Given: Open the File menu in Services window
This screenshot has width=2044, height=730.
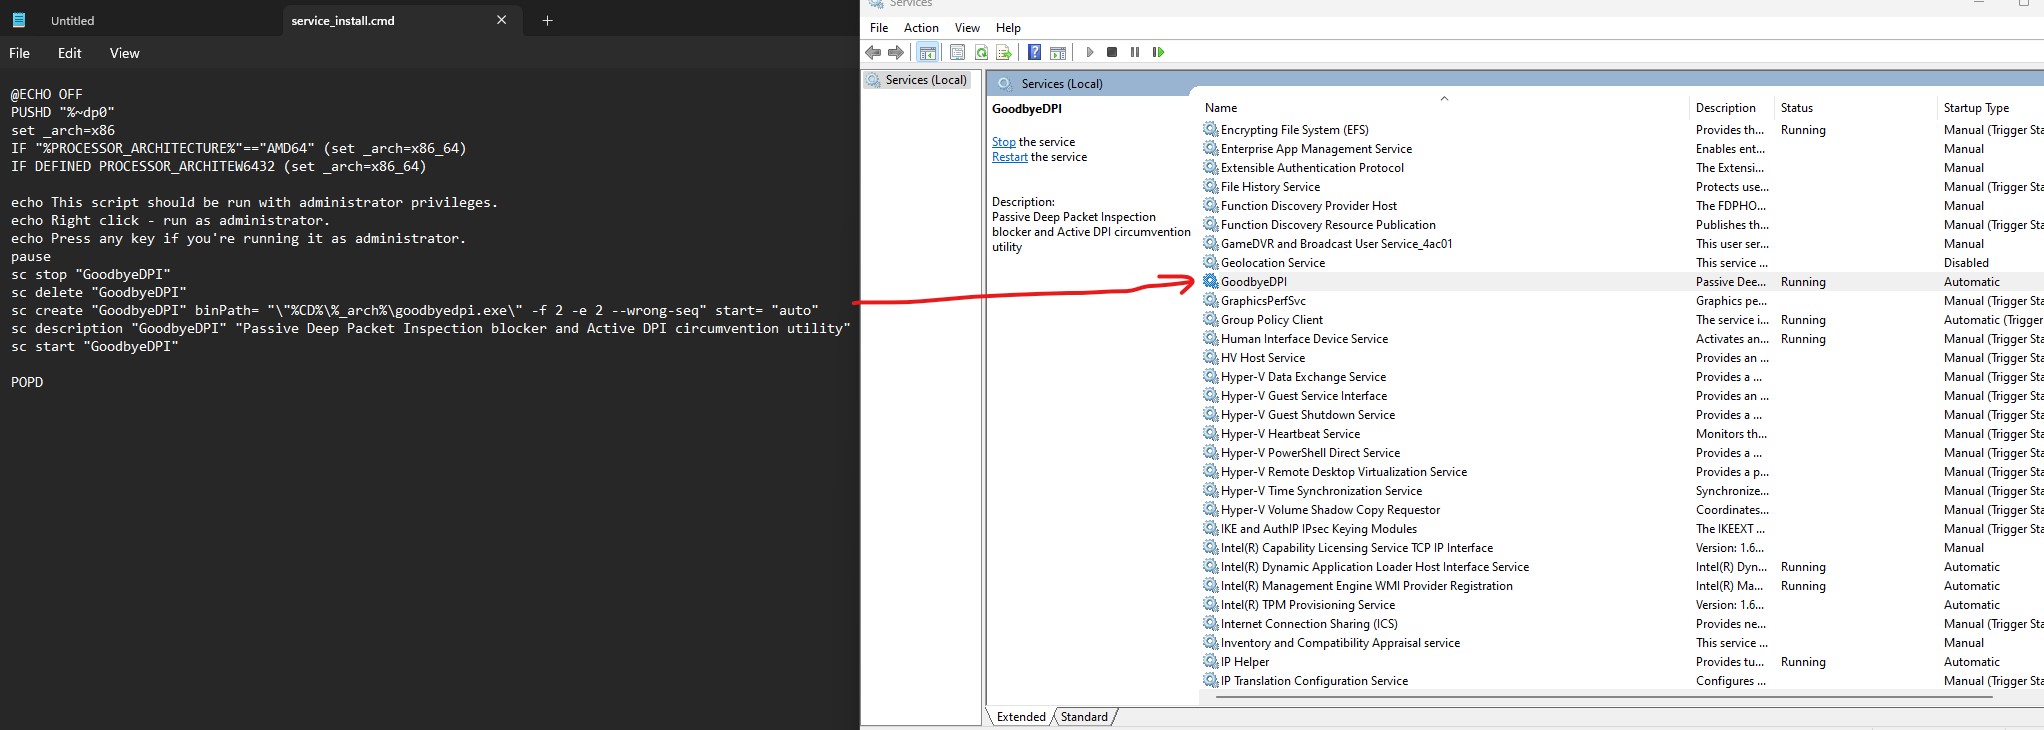Looking at the screenshot, I should pyautogui.click(x=879, y=28).
